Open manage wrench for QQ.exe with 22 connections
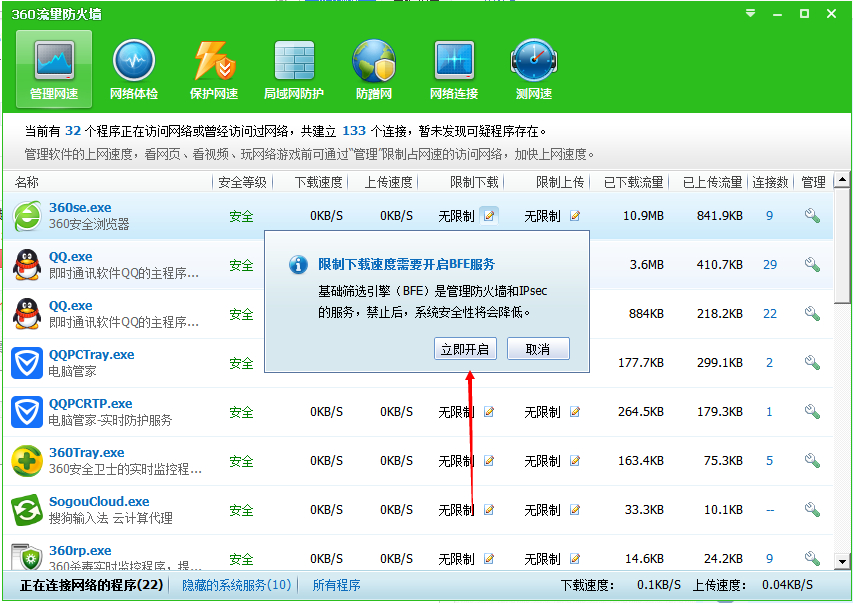Screen dimensions: 853x603 click(x=812, y=314)
